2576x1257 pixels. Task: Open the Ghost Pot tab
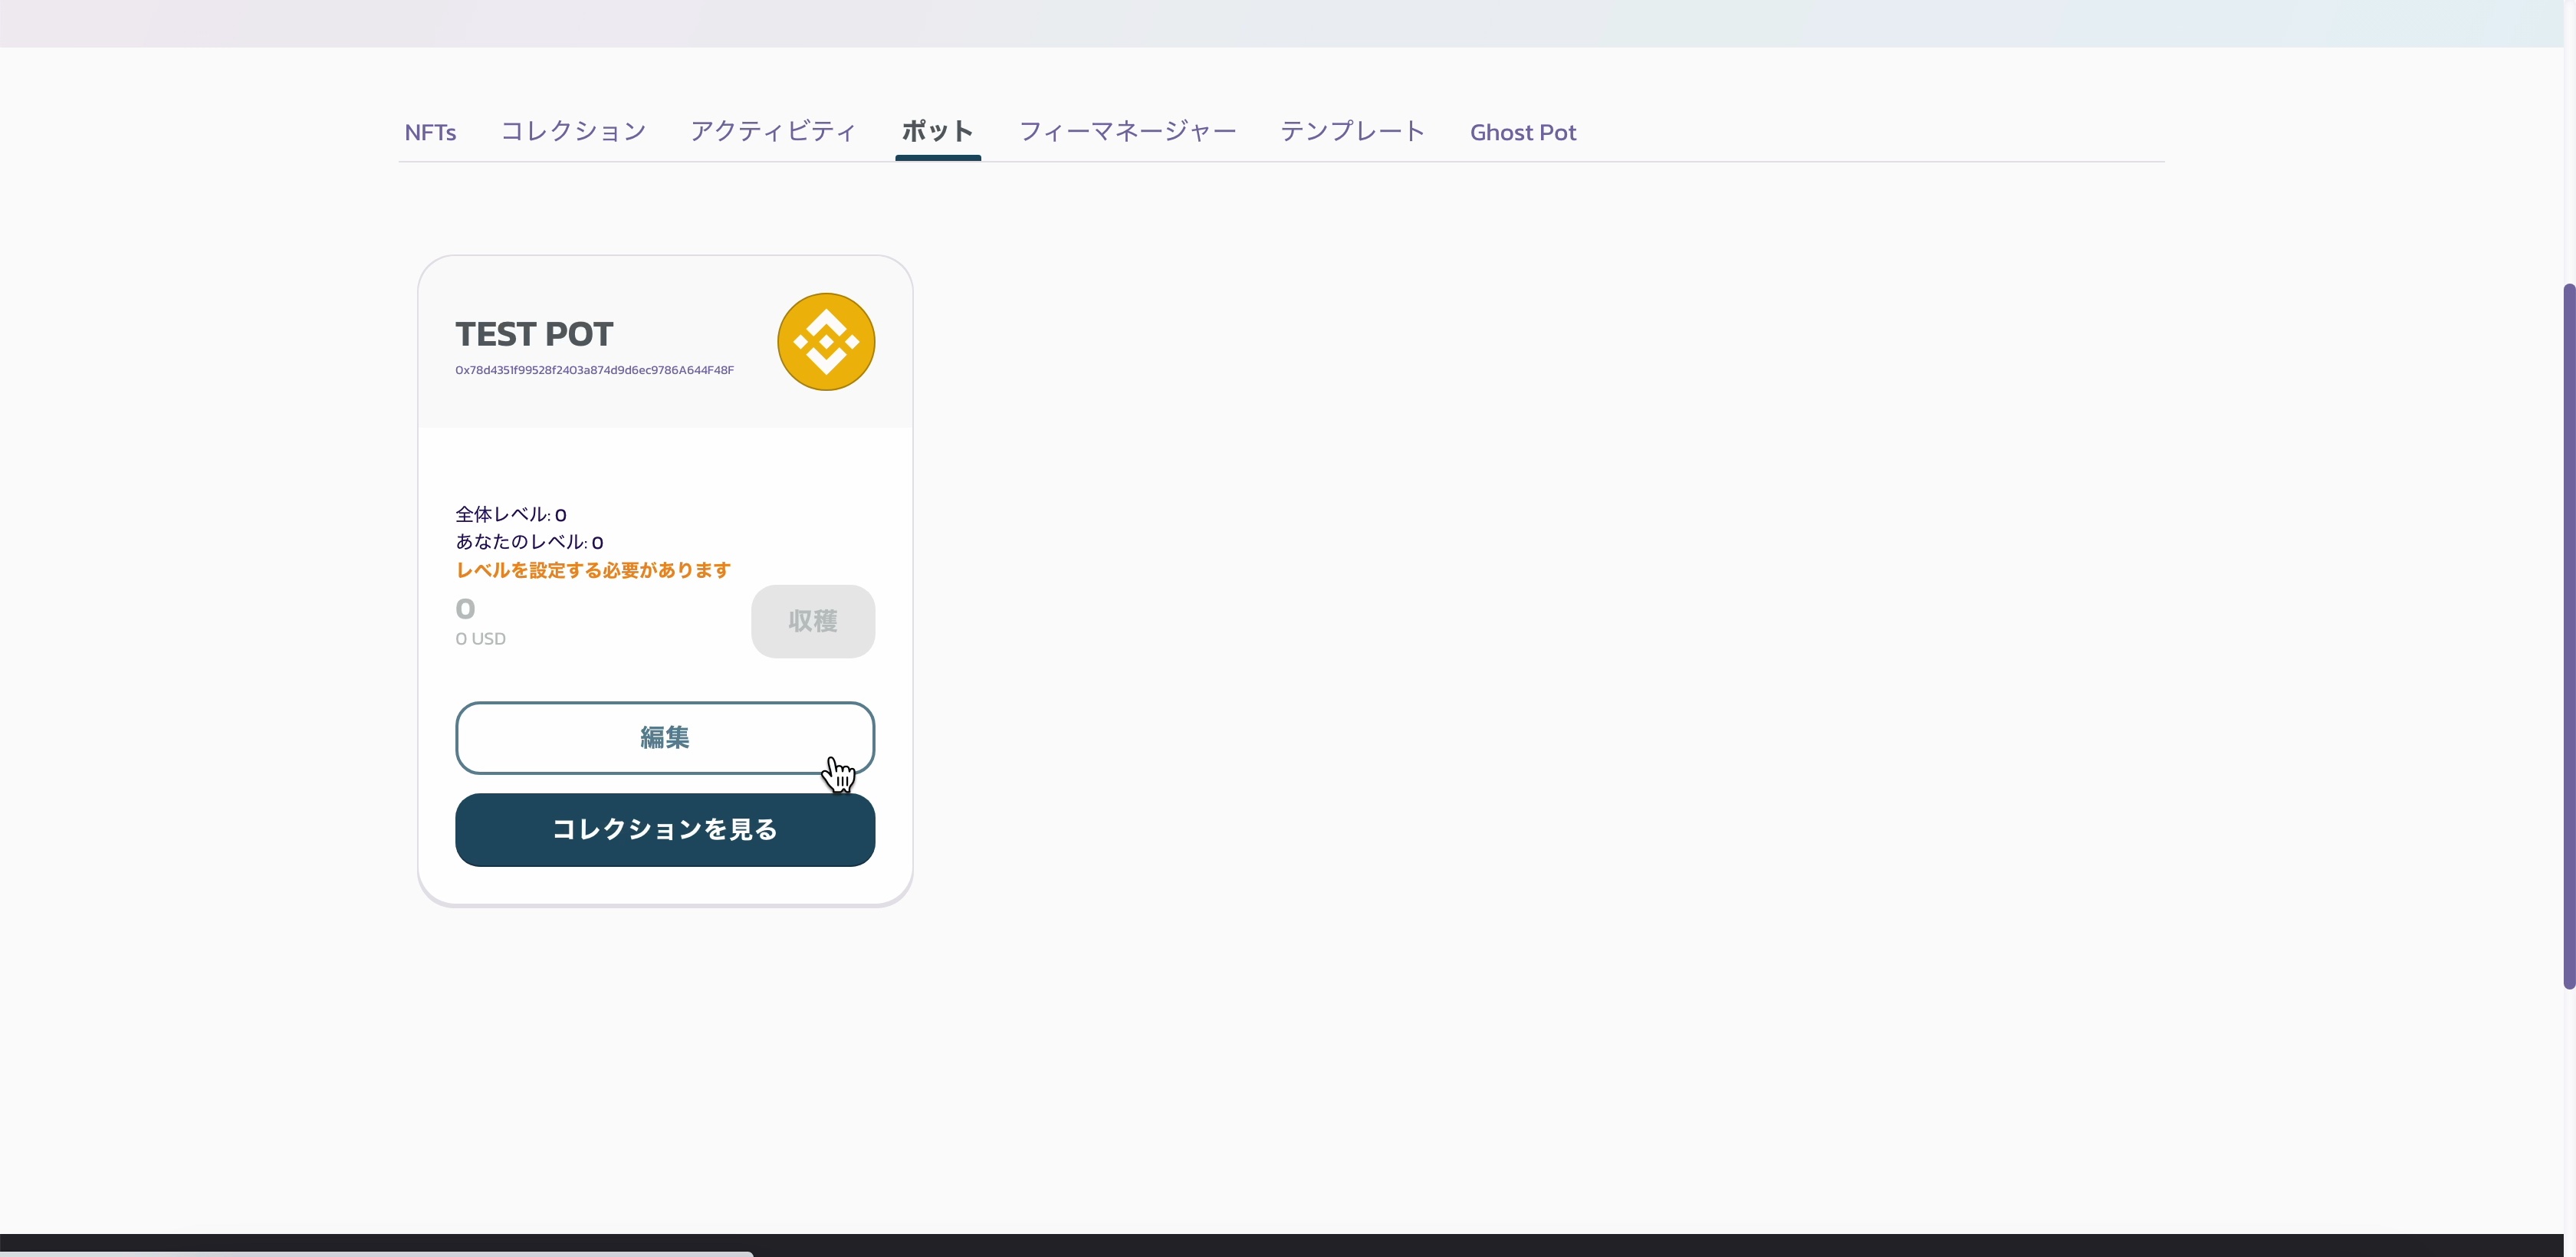1522,132
